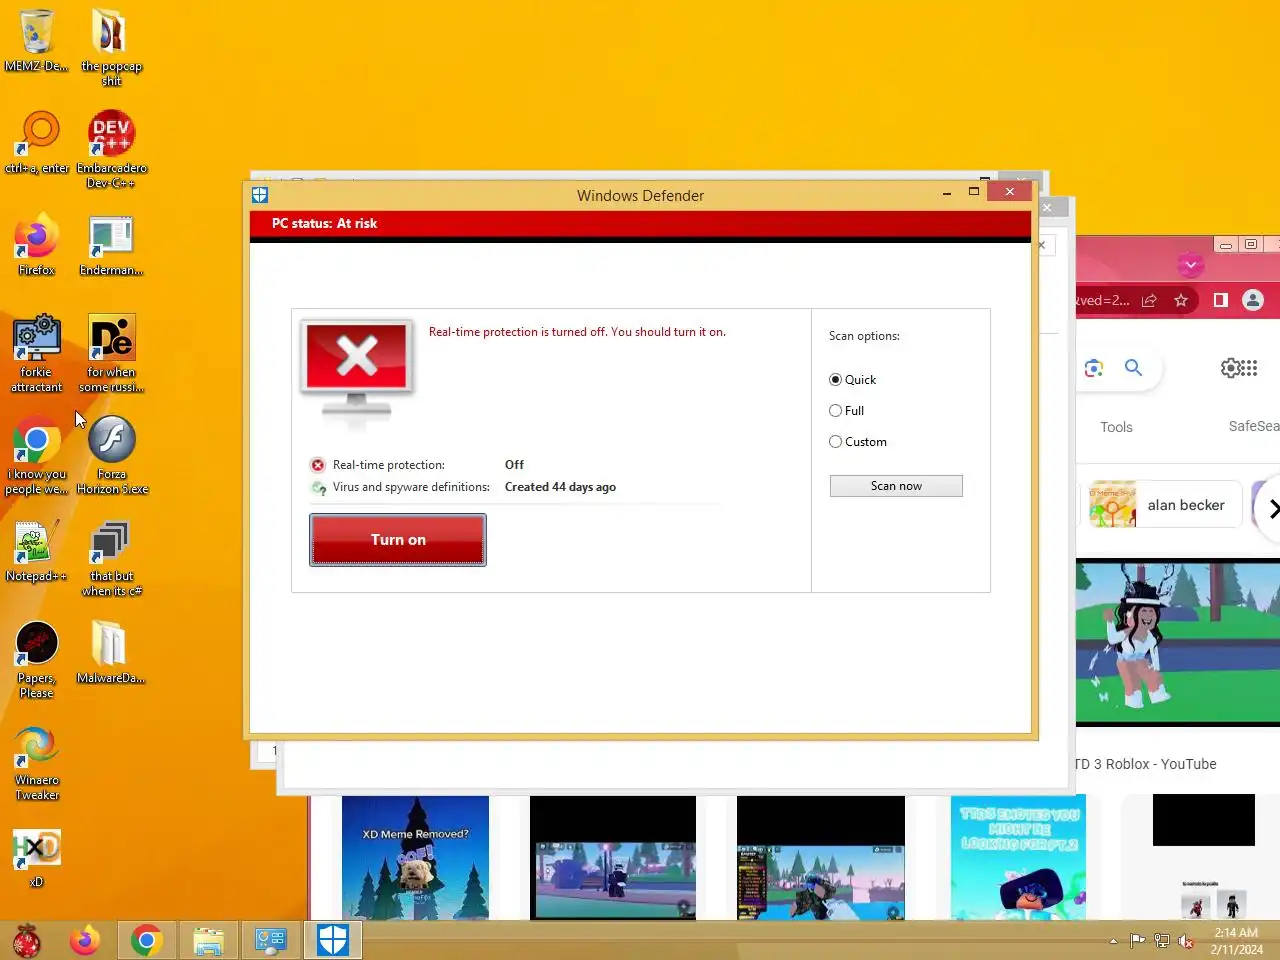The image size is (1280, 960).
Task: Click Windows Defender title bar shield icon
Action: [x=260, y=195]
